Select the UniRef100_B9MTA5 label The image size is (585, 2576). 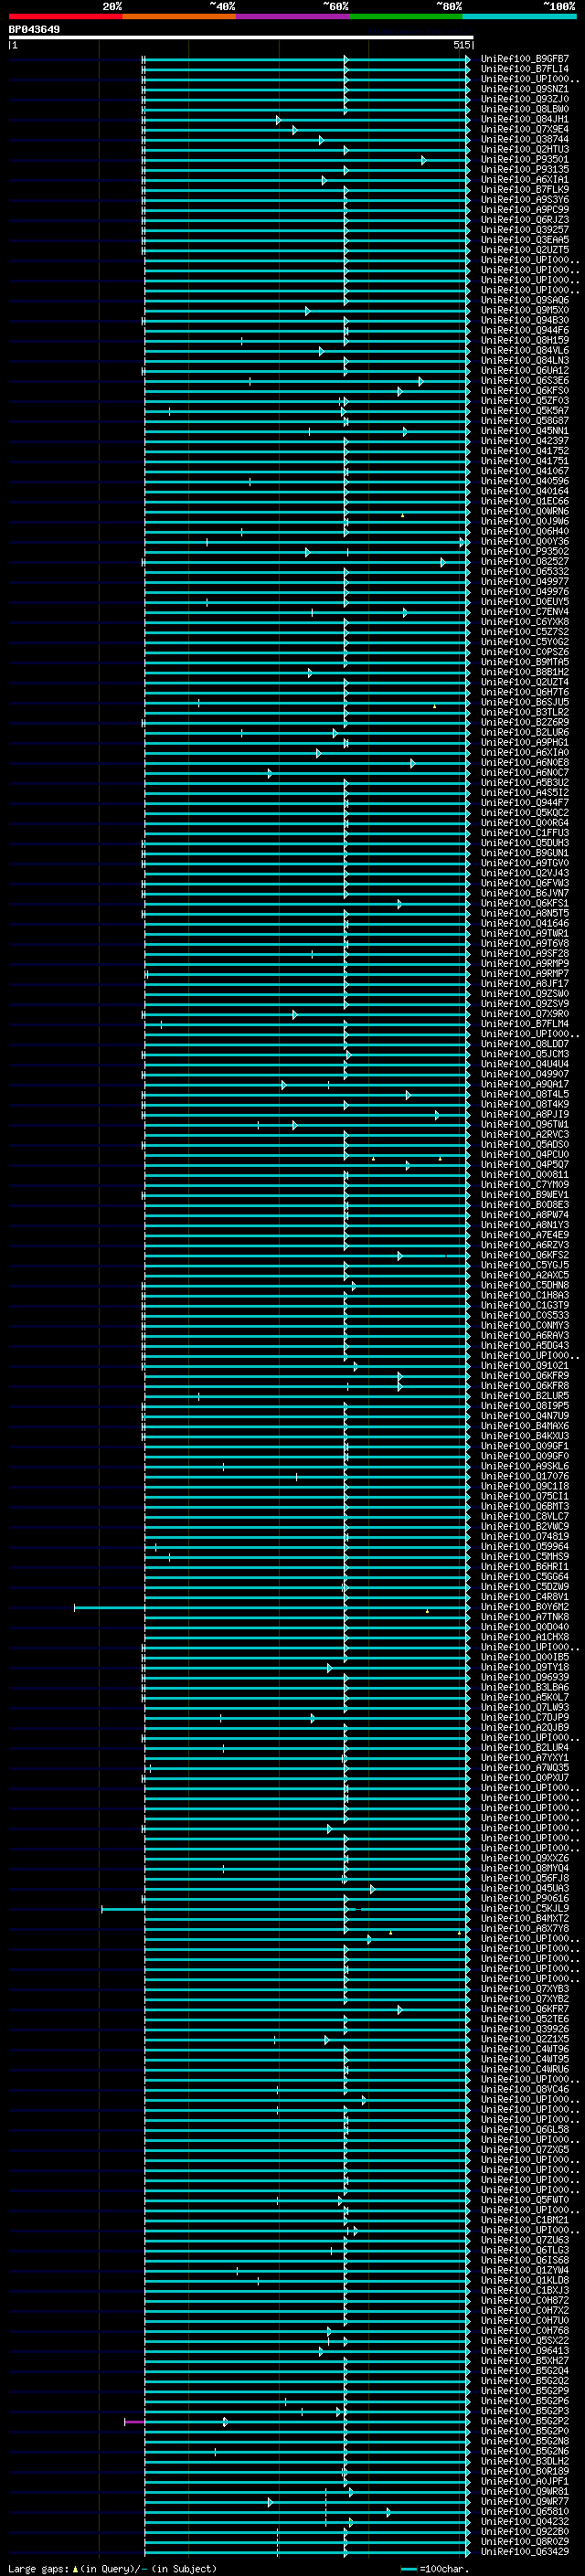(x=525, y=662)
